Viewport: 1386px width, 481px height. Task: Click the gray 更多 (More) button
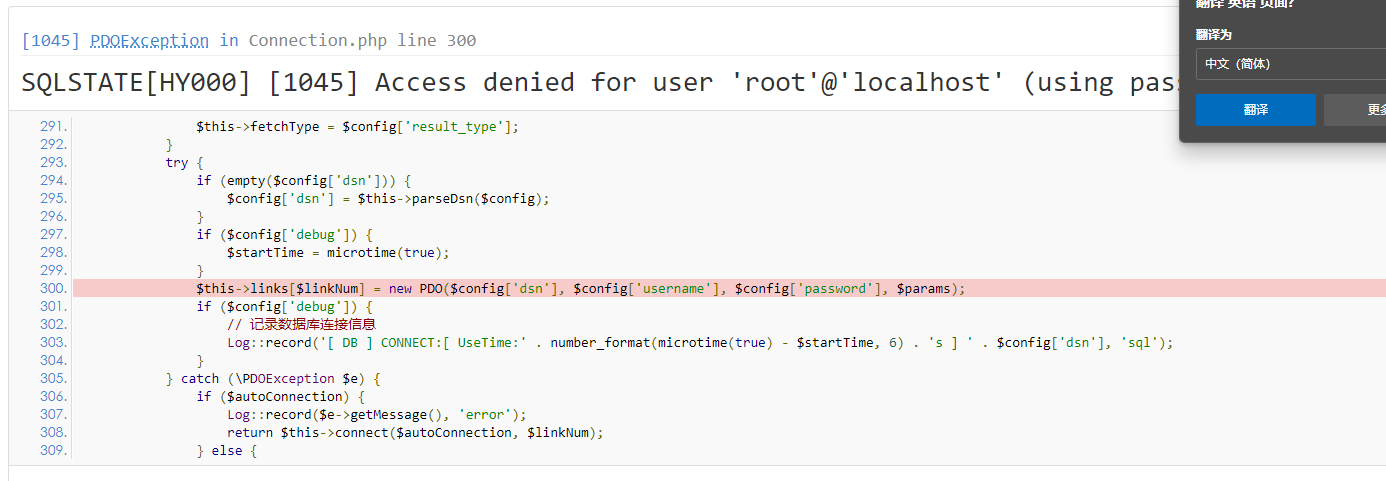coord(1360,110)
